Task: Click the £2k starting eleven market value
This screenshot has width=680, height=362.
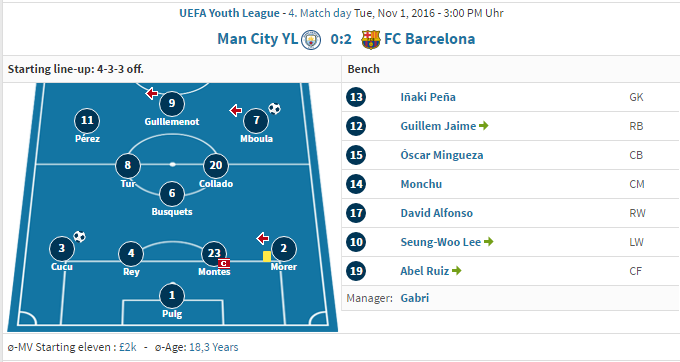Action: [x=128, y=347]
